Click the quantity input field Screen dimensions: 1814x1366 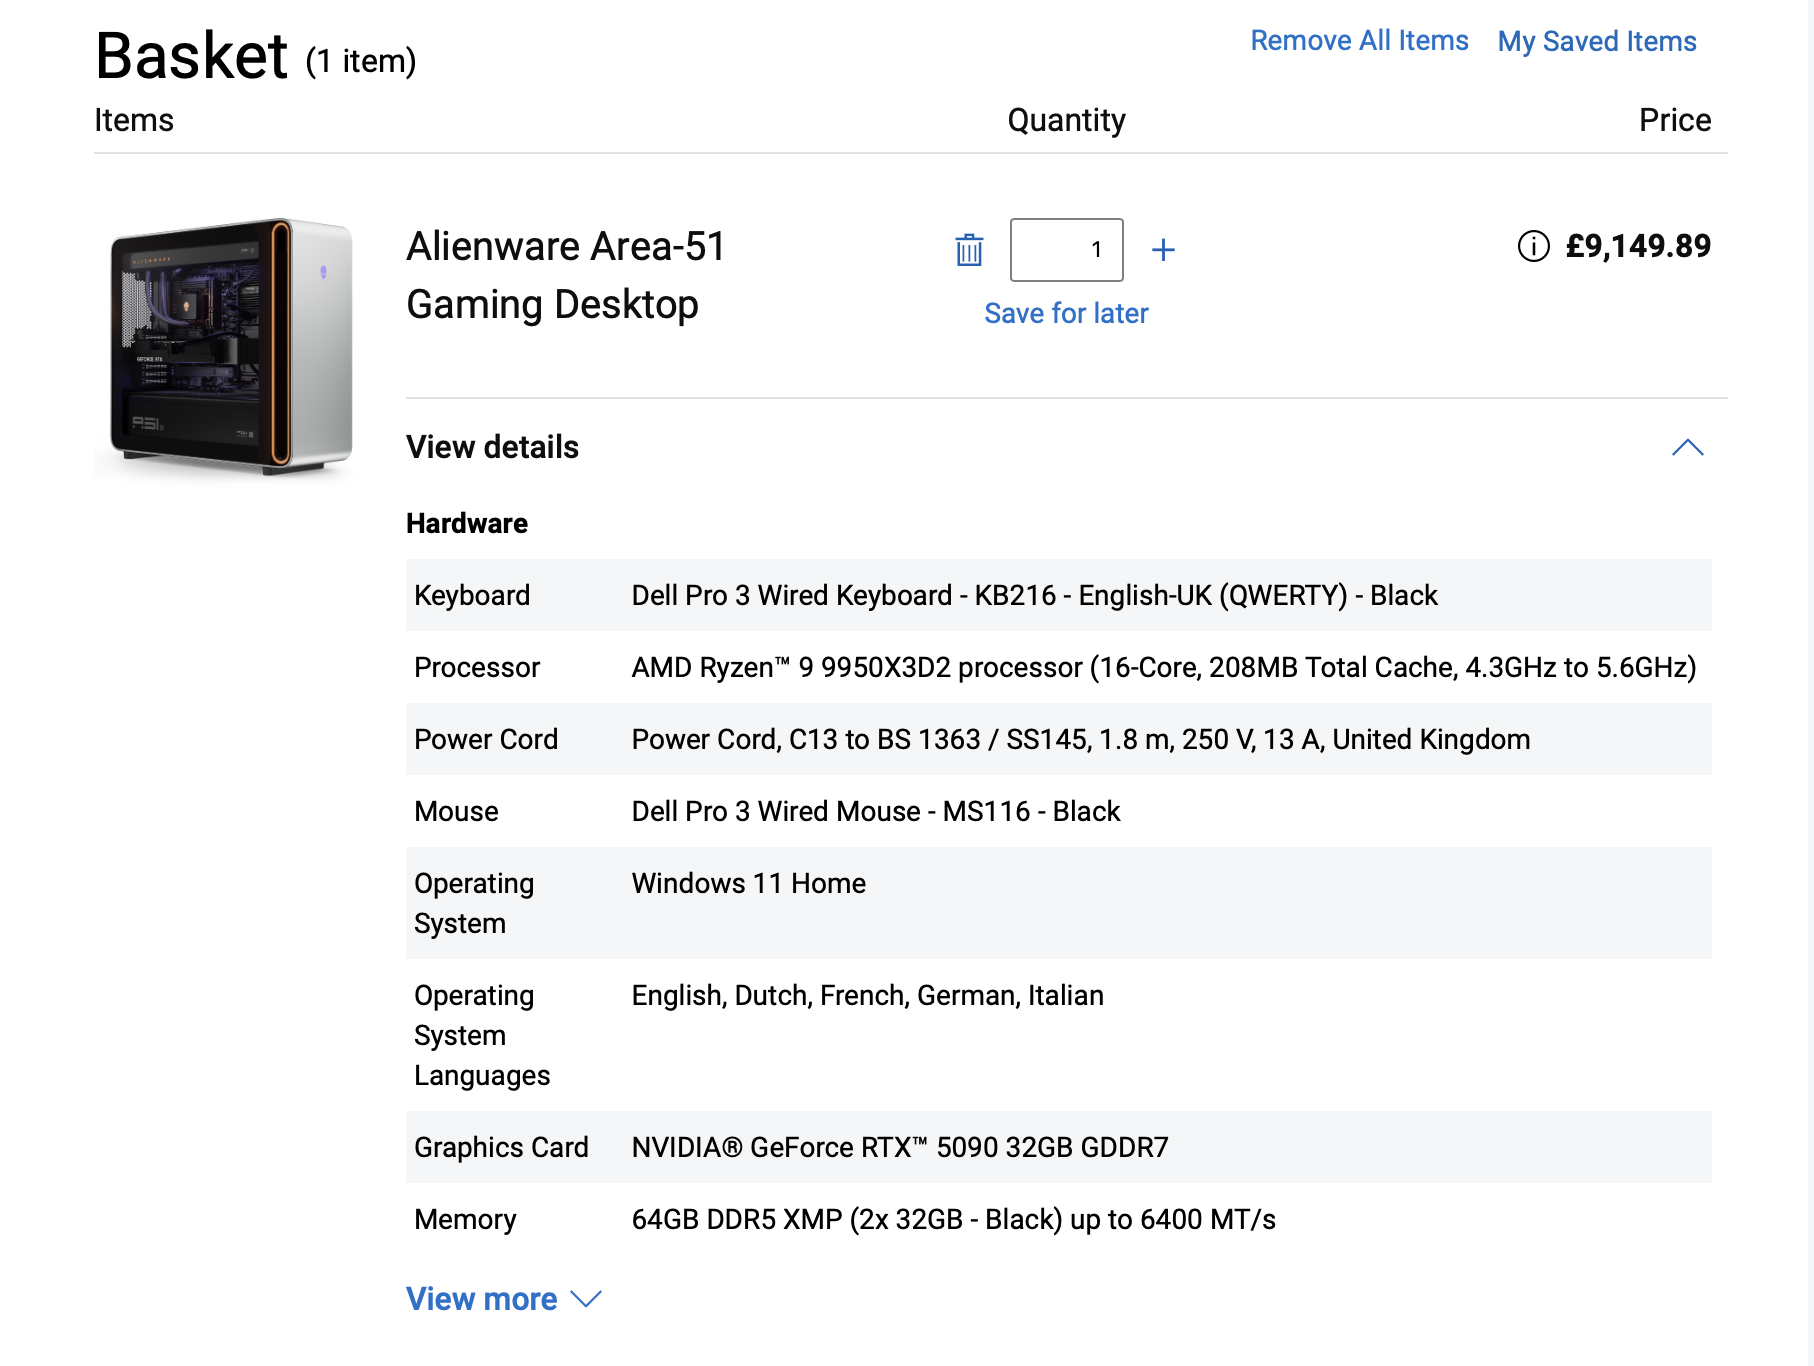click(1066, 250)
